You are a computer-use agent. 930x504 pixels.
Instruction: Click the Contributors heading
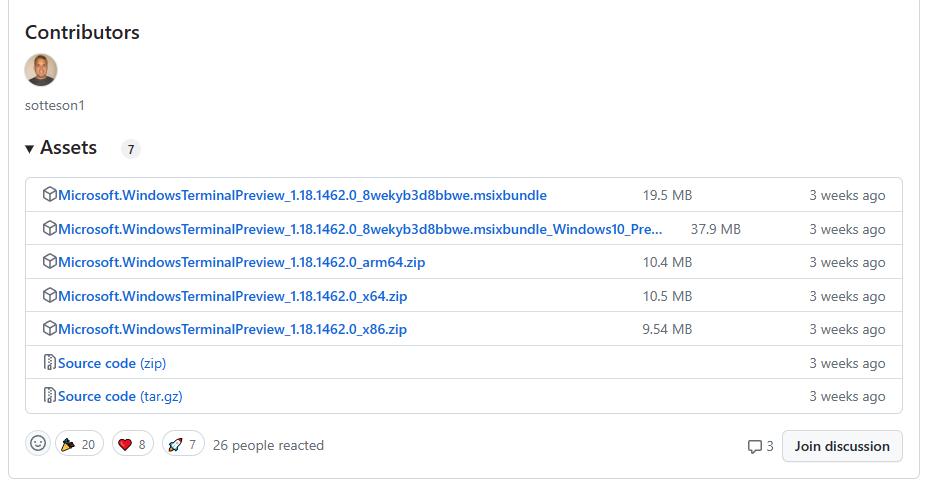[x=82, y=32]
